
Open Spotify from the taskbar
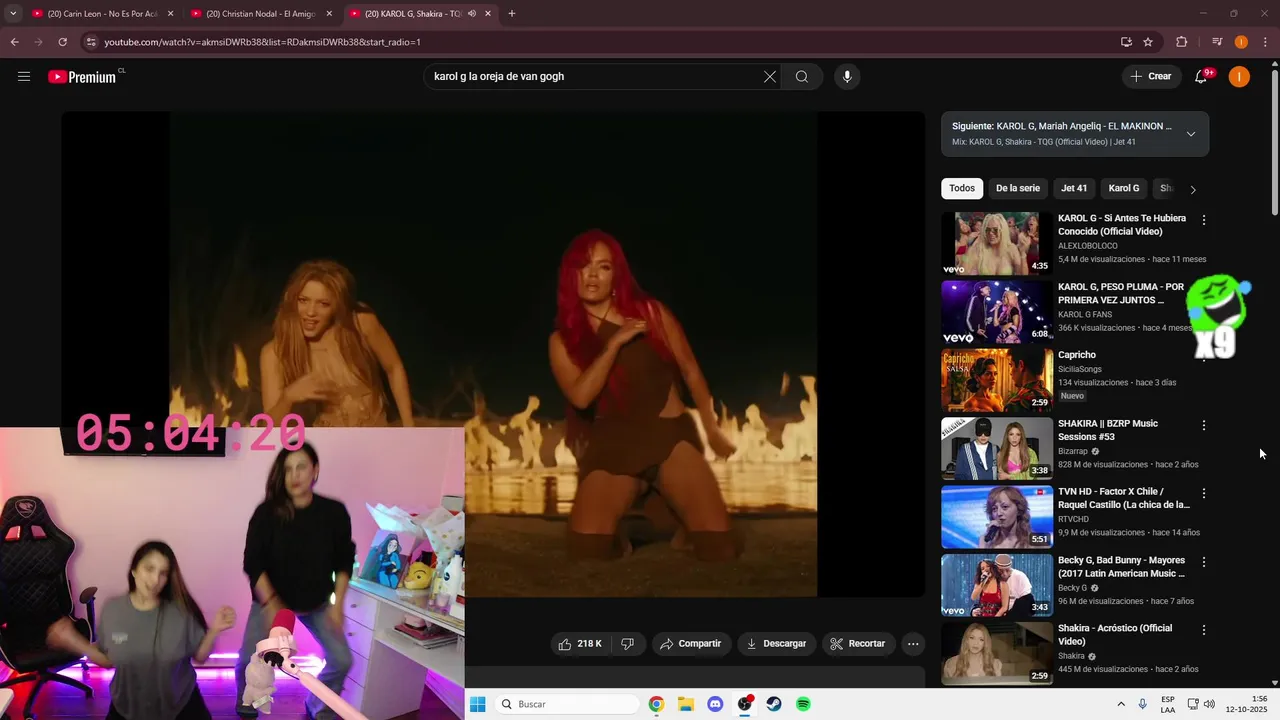point(803,704)
